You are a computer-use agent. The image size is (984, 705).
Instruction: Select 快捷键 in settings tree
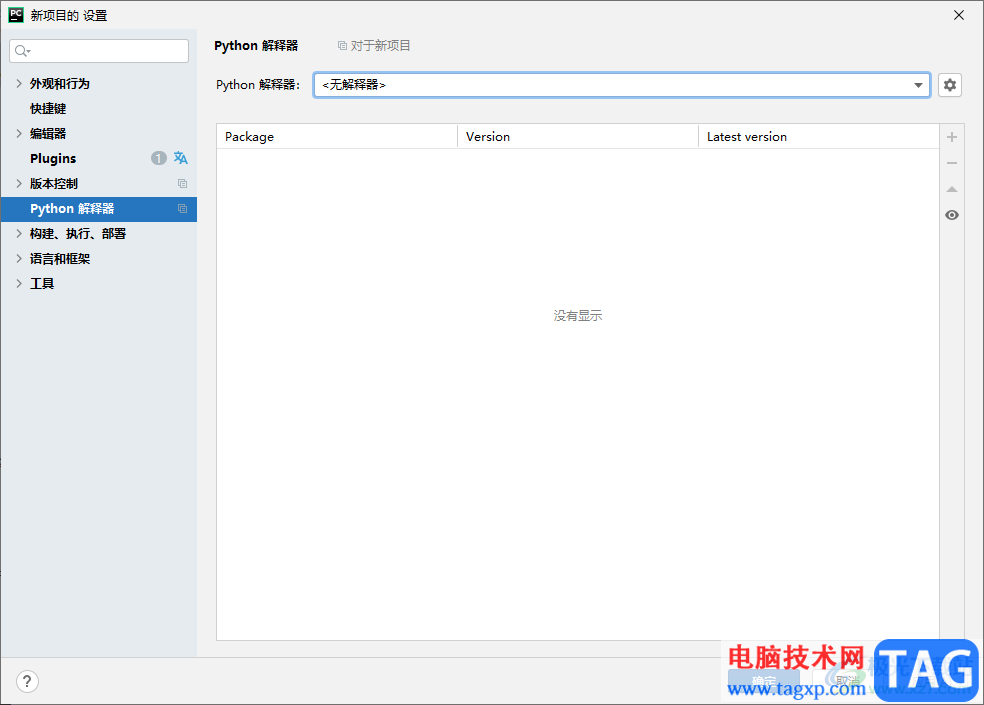pyautogui.click(x=48, y=109)
